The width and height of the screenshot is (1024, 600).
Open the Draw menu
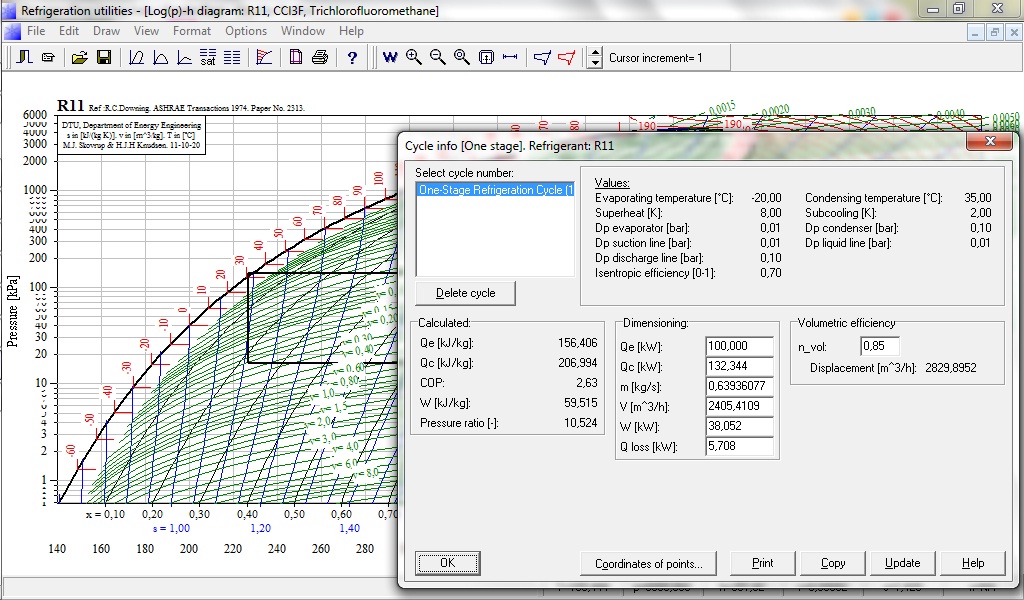click(106, 31)
